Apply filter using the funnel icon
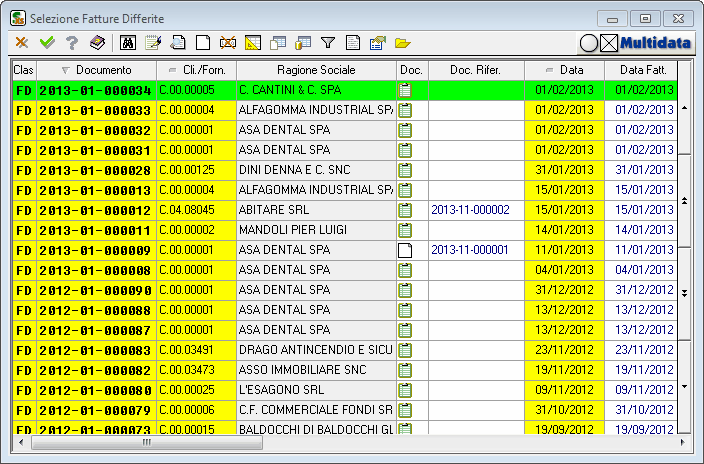This screenshot has height=464, width=704. (x=328, y=43)
